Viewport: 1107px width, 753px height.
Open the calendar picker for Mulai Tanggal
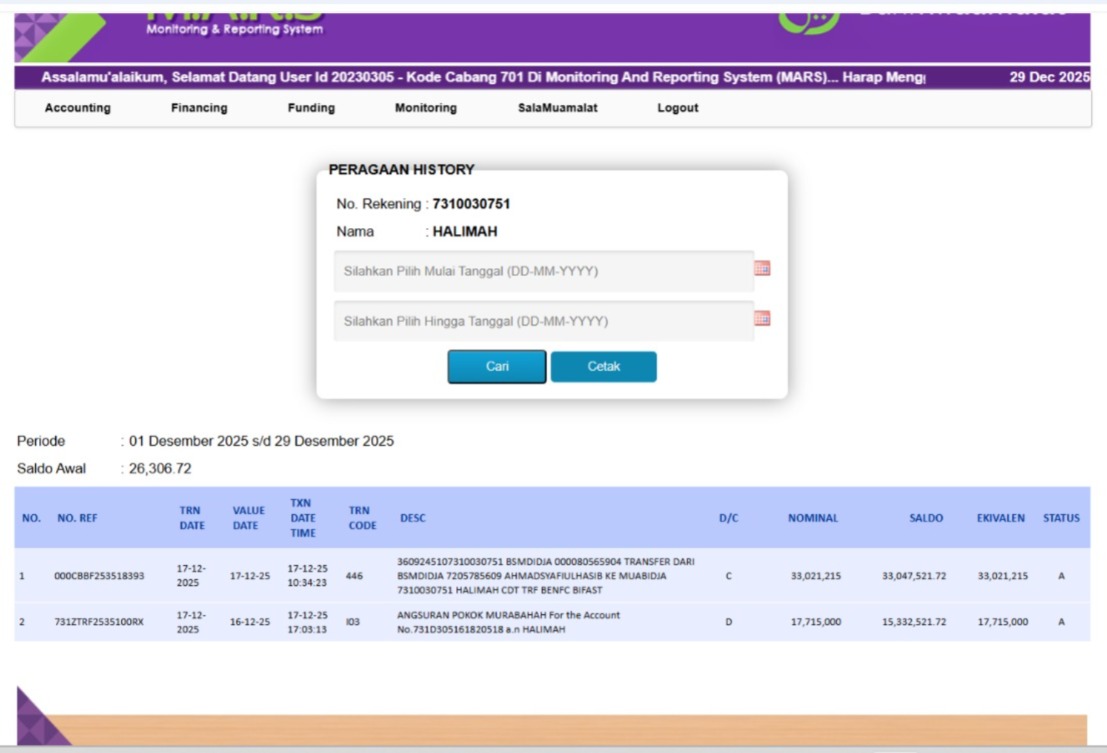pos(762,269)
